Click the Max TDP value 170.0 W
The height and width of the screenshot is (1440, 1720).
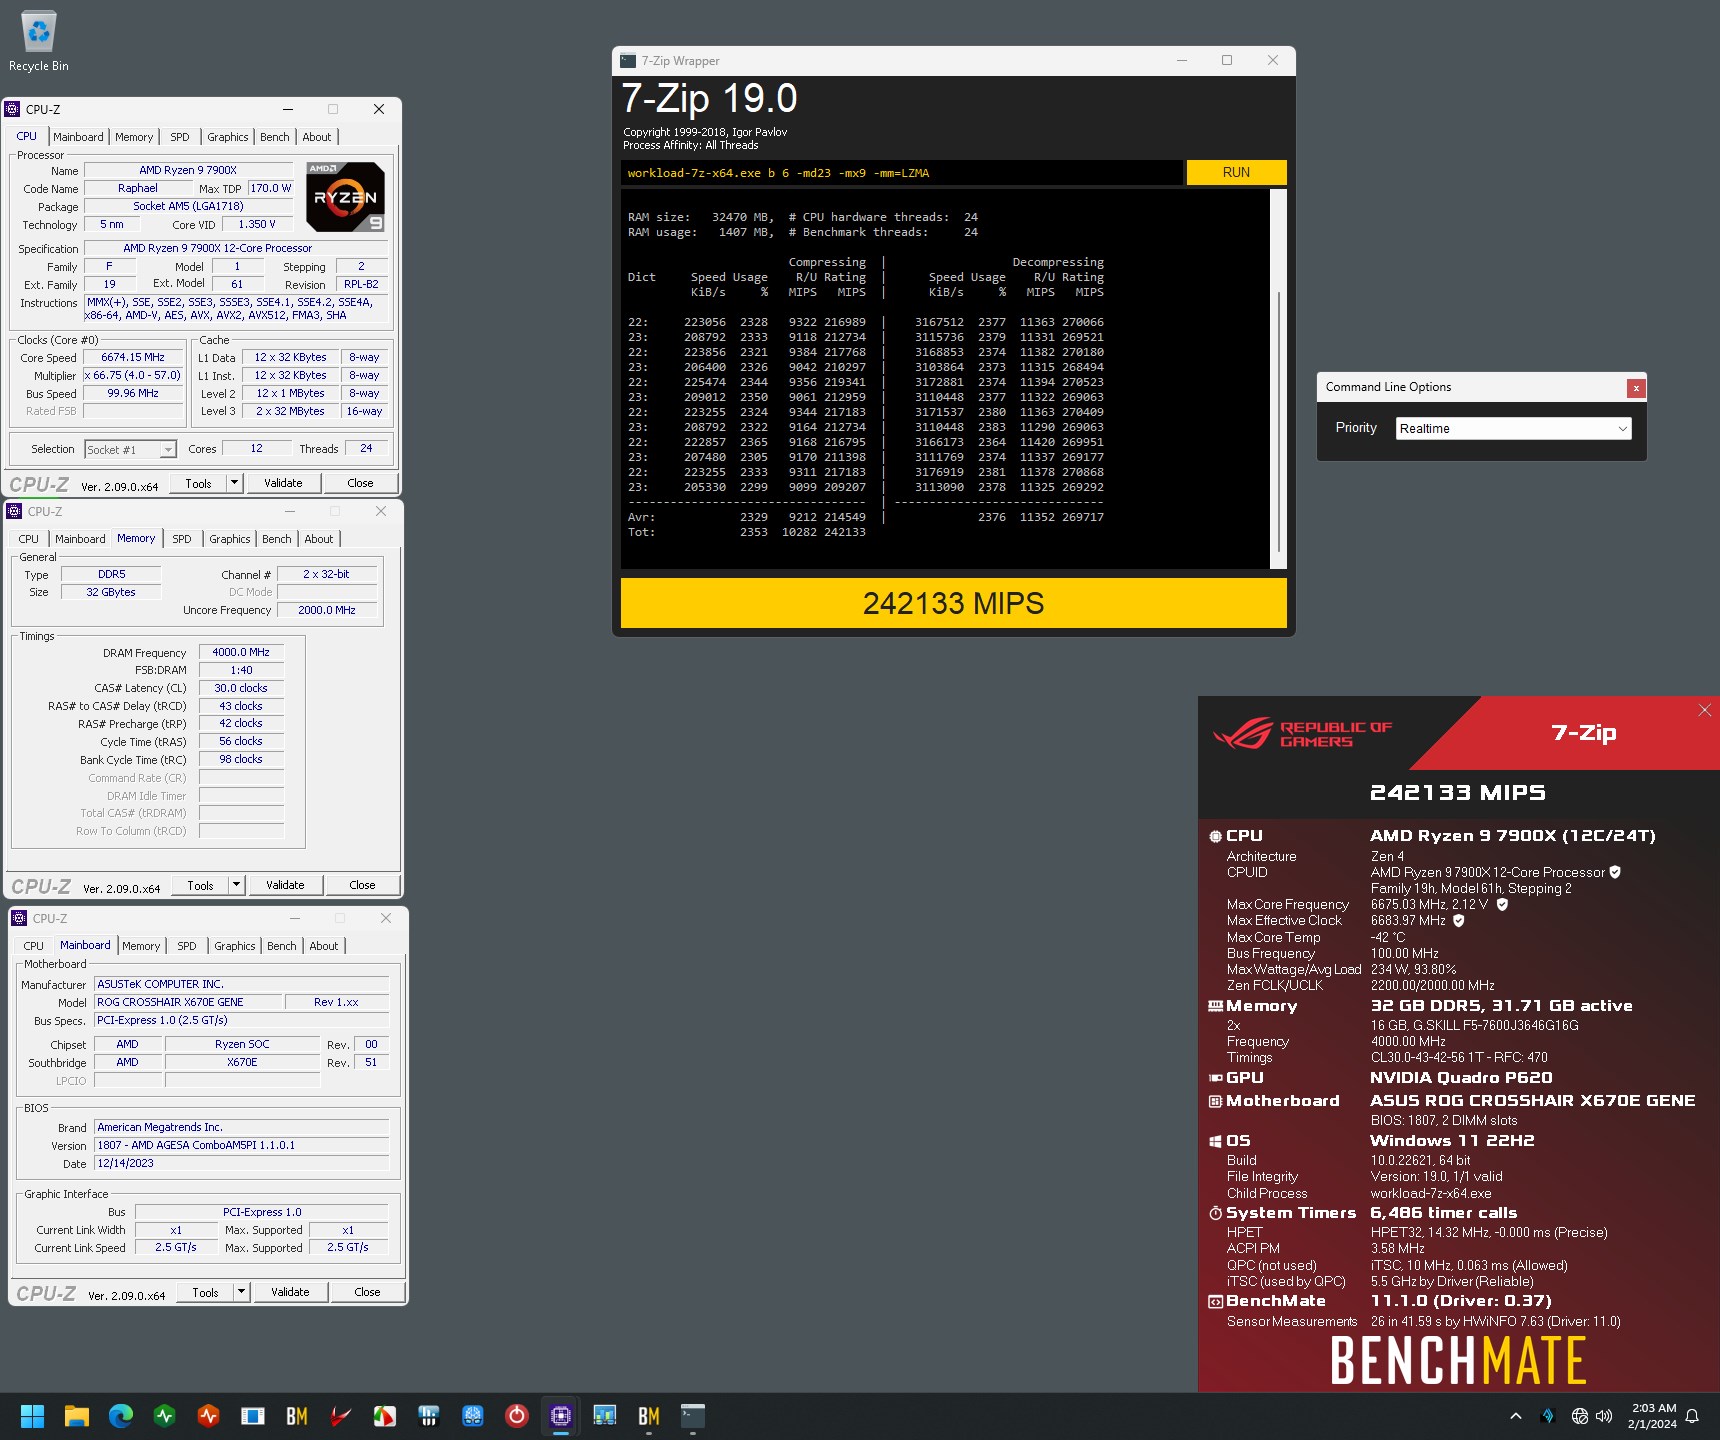270,189
